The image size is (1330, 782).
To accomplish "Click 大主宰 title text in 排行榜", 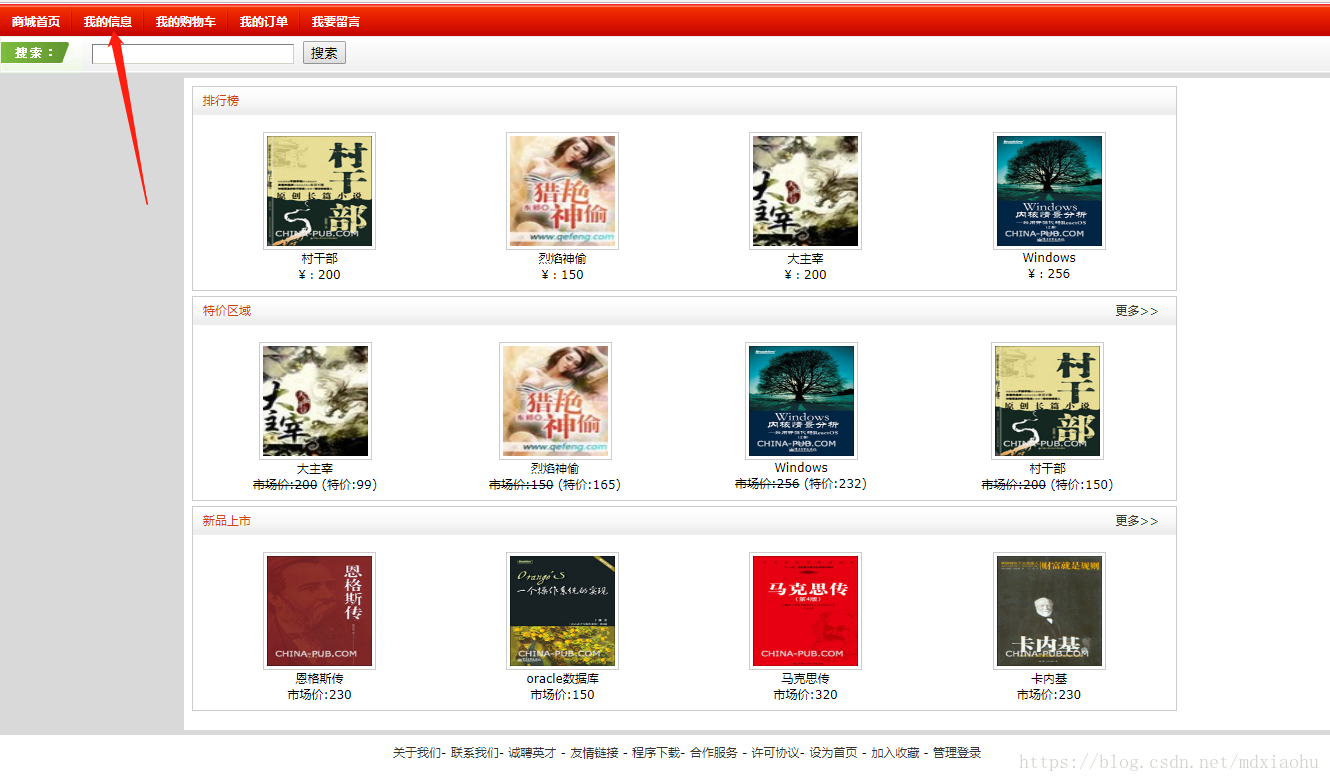I will click(806, 259).
